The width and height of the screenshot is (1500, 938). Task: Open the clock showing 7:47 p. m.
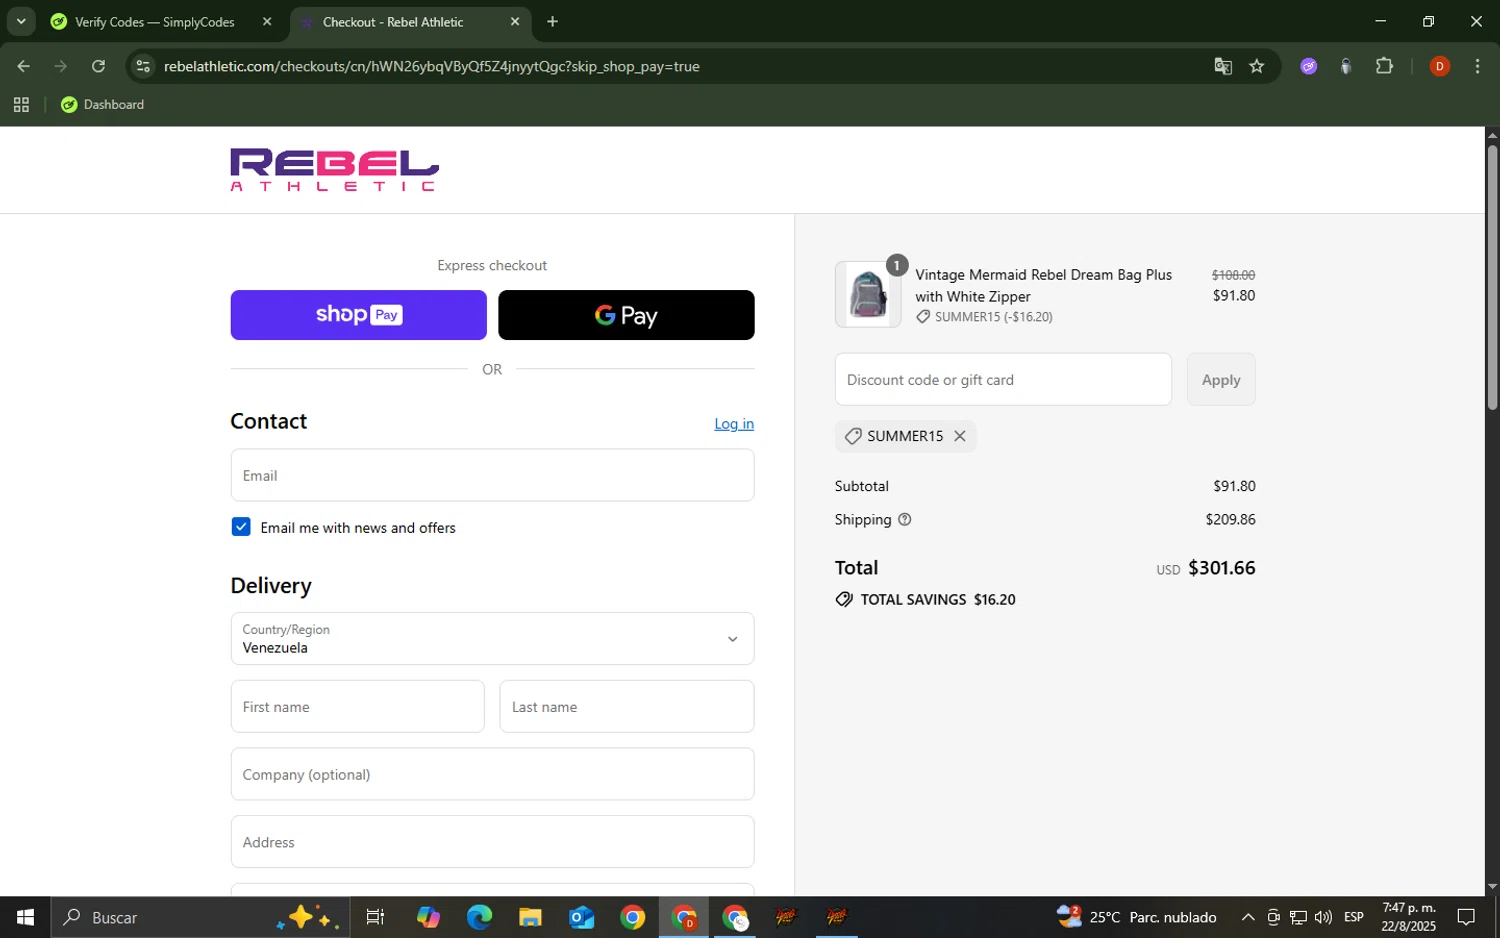coord(1408,917)
